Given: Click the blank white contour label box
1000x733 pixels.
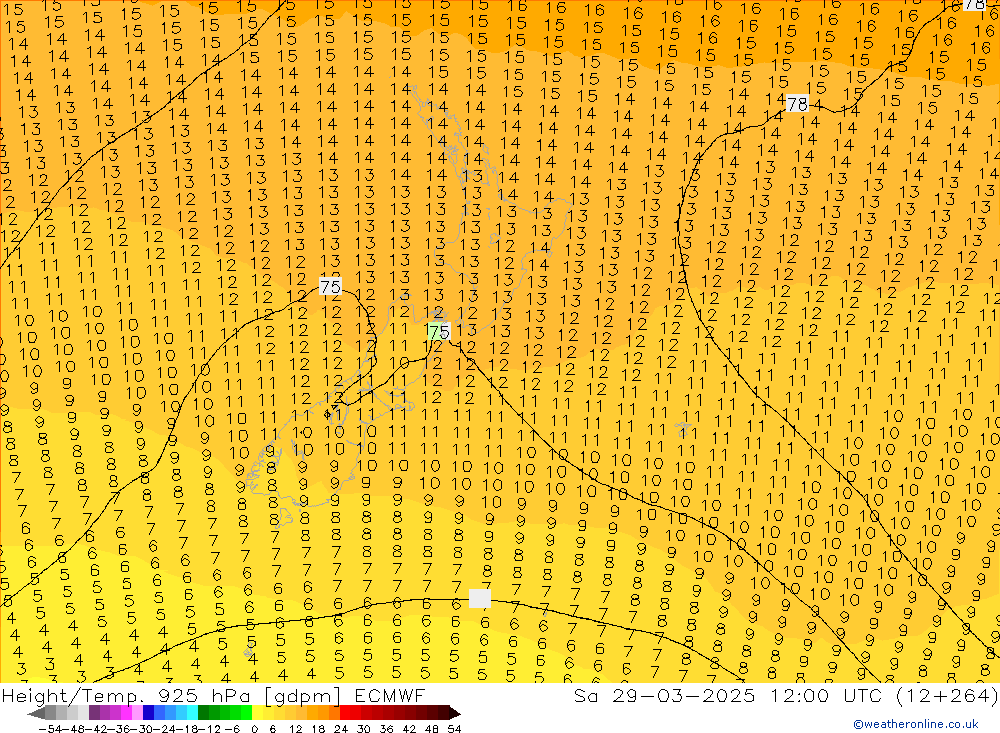Looking at the screenshot, I should (480, 598).
